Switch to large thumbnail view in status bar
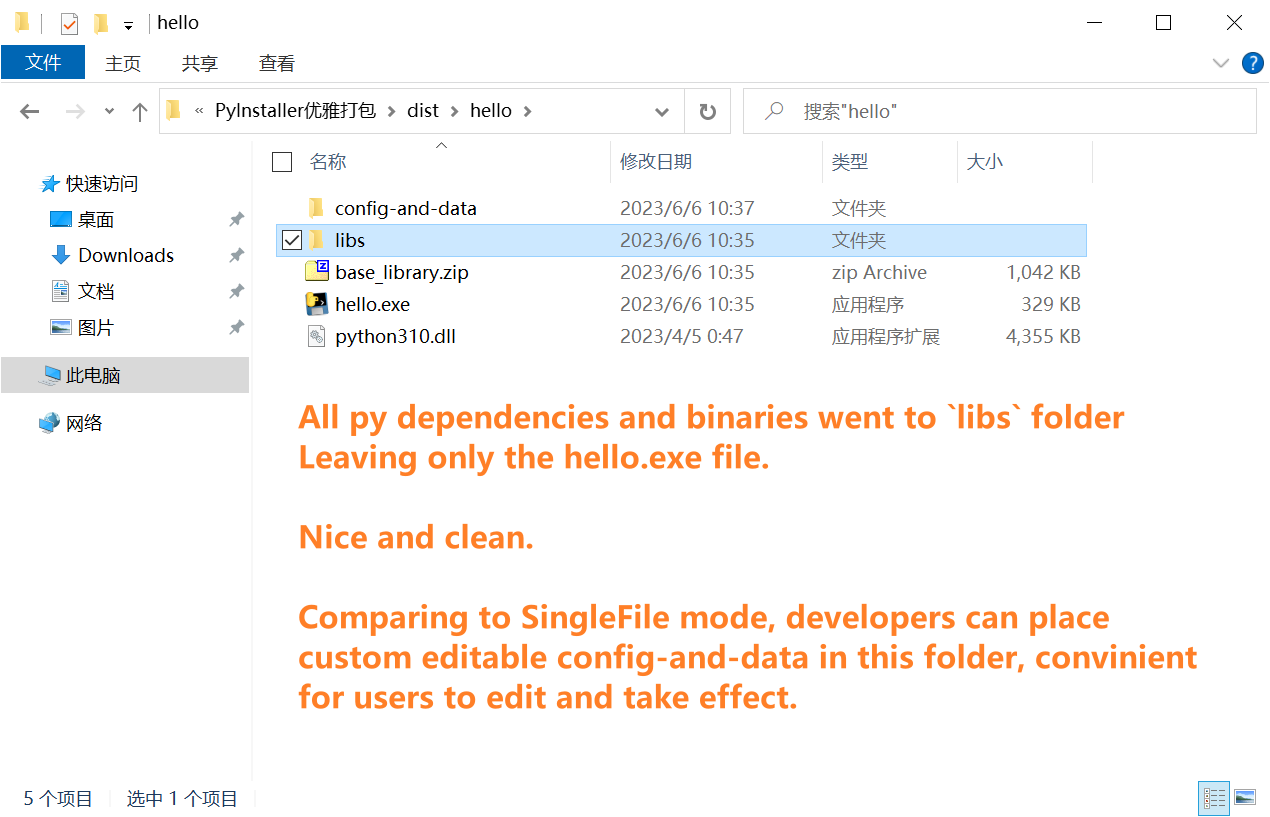The image size is (1270, 817). point(1243,798)
